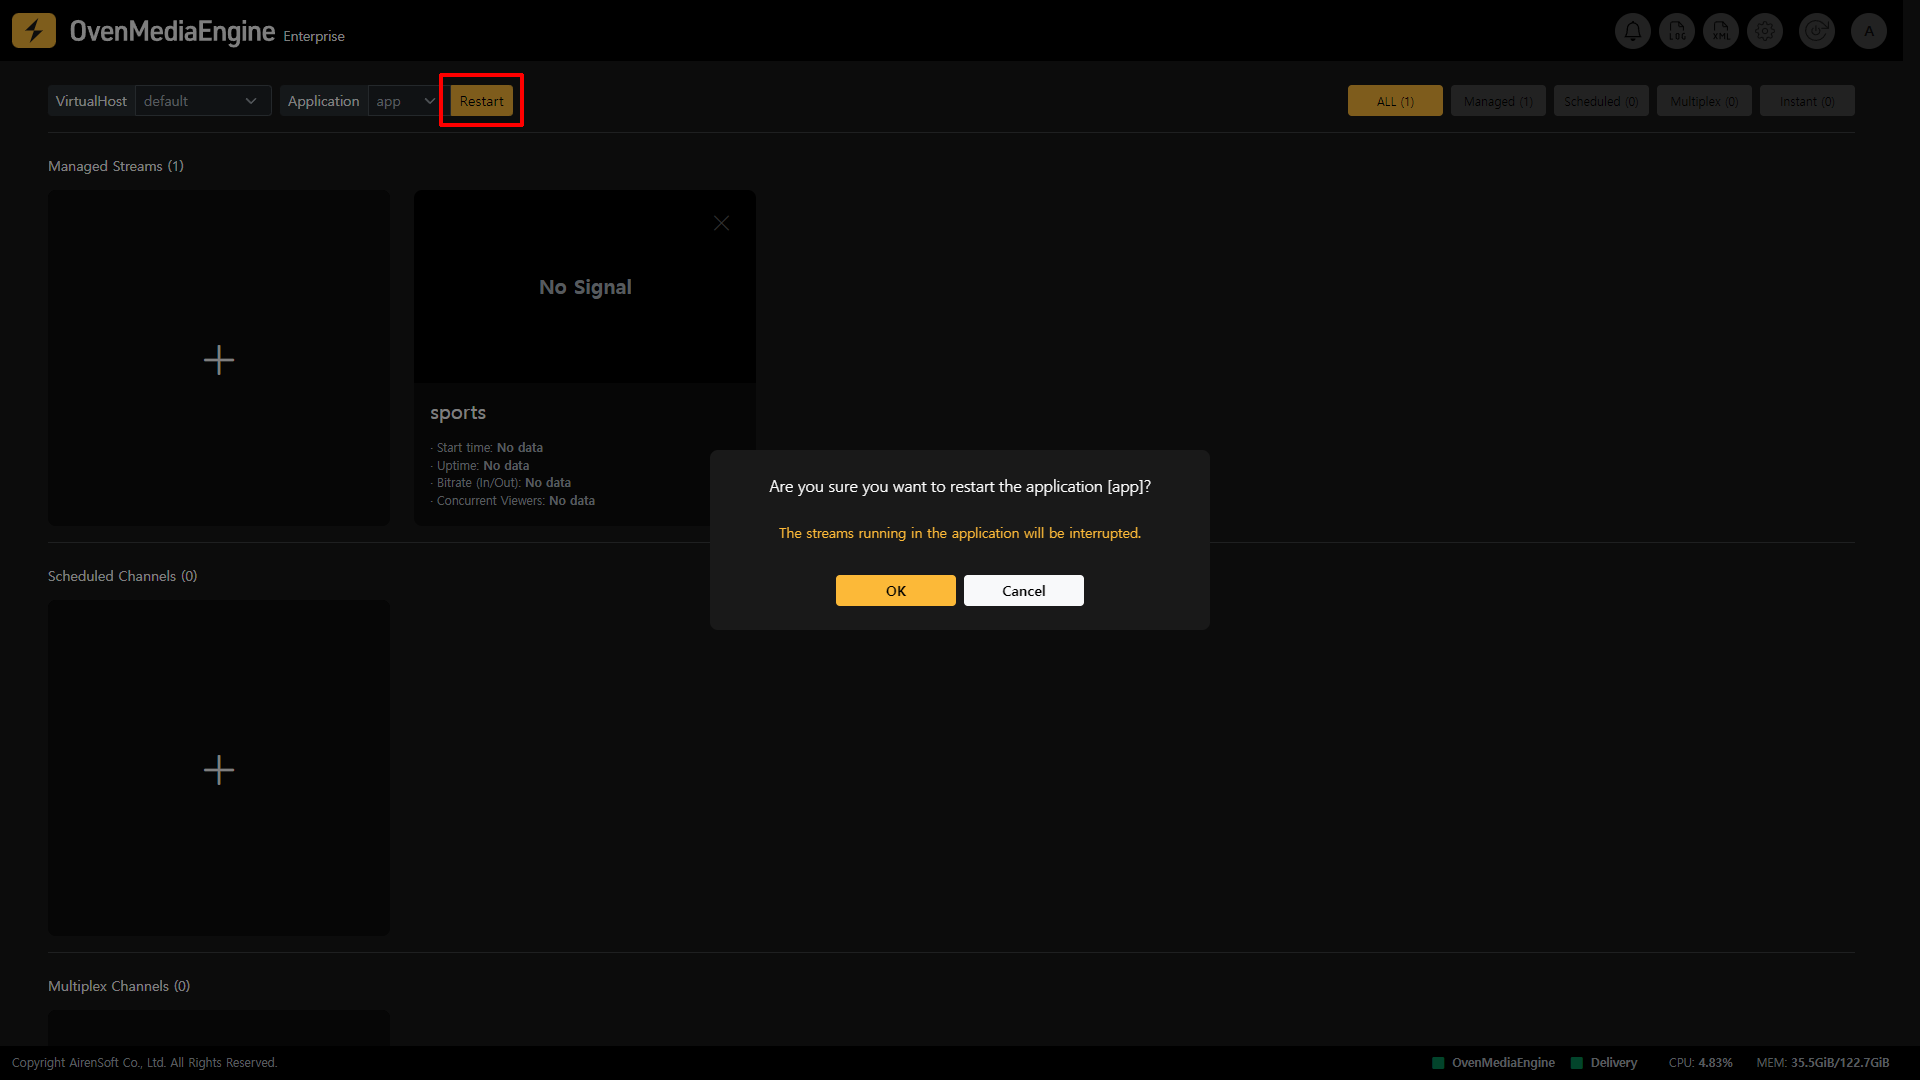Select the ALL (1) filter tab
1920x1080 pixels.
click(1395, 101)
